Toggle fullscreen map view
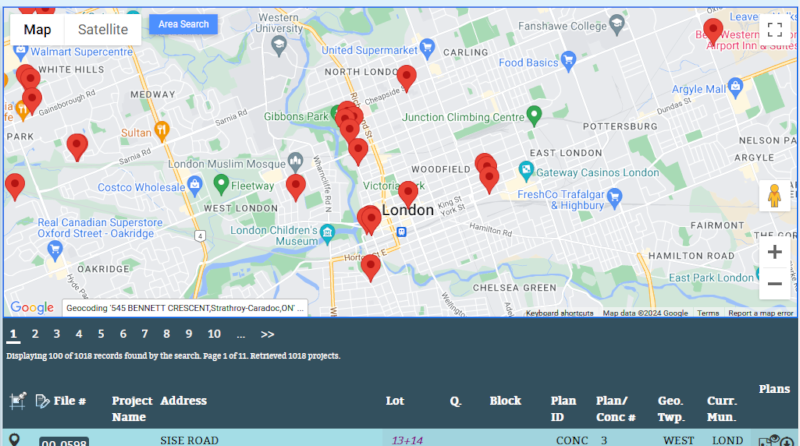The image size is (800, 446). tap(774, 30)
